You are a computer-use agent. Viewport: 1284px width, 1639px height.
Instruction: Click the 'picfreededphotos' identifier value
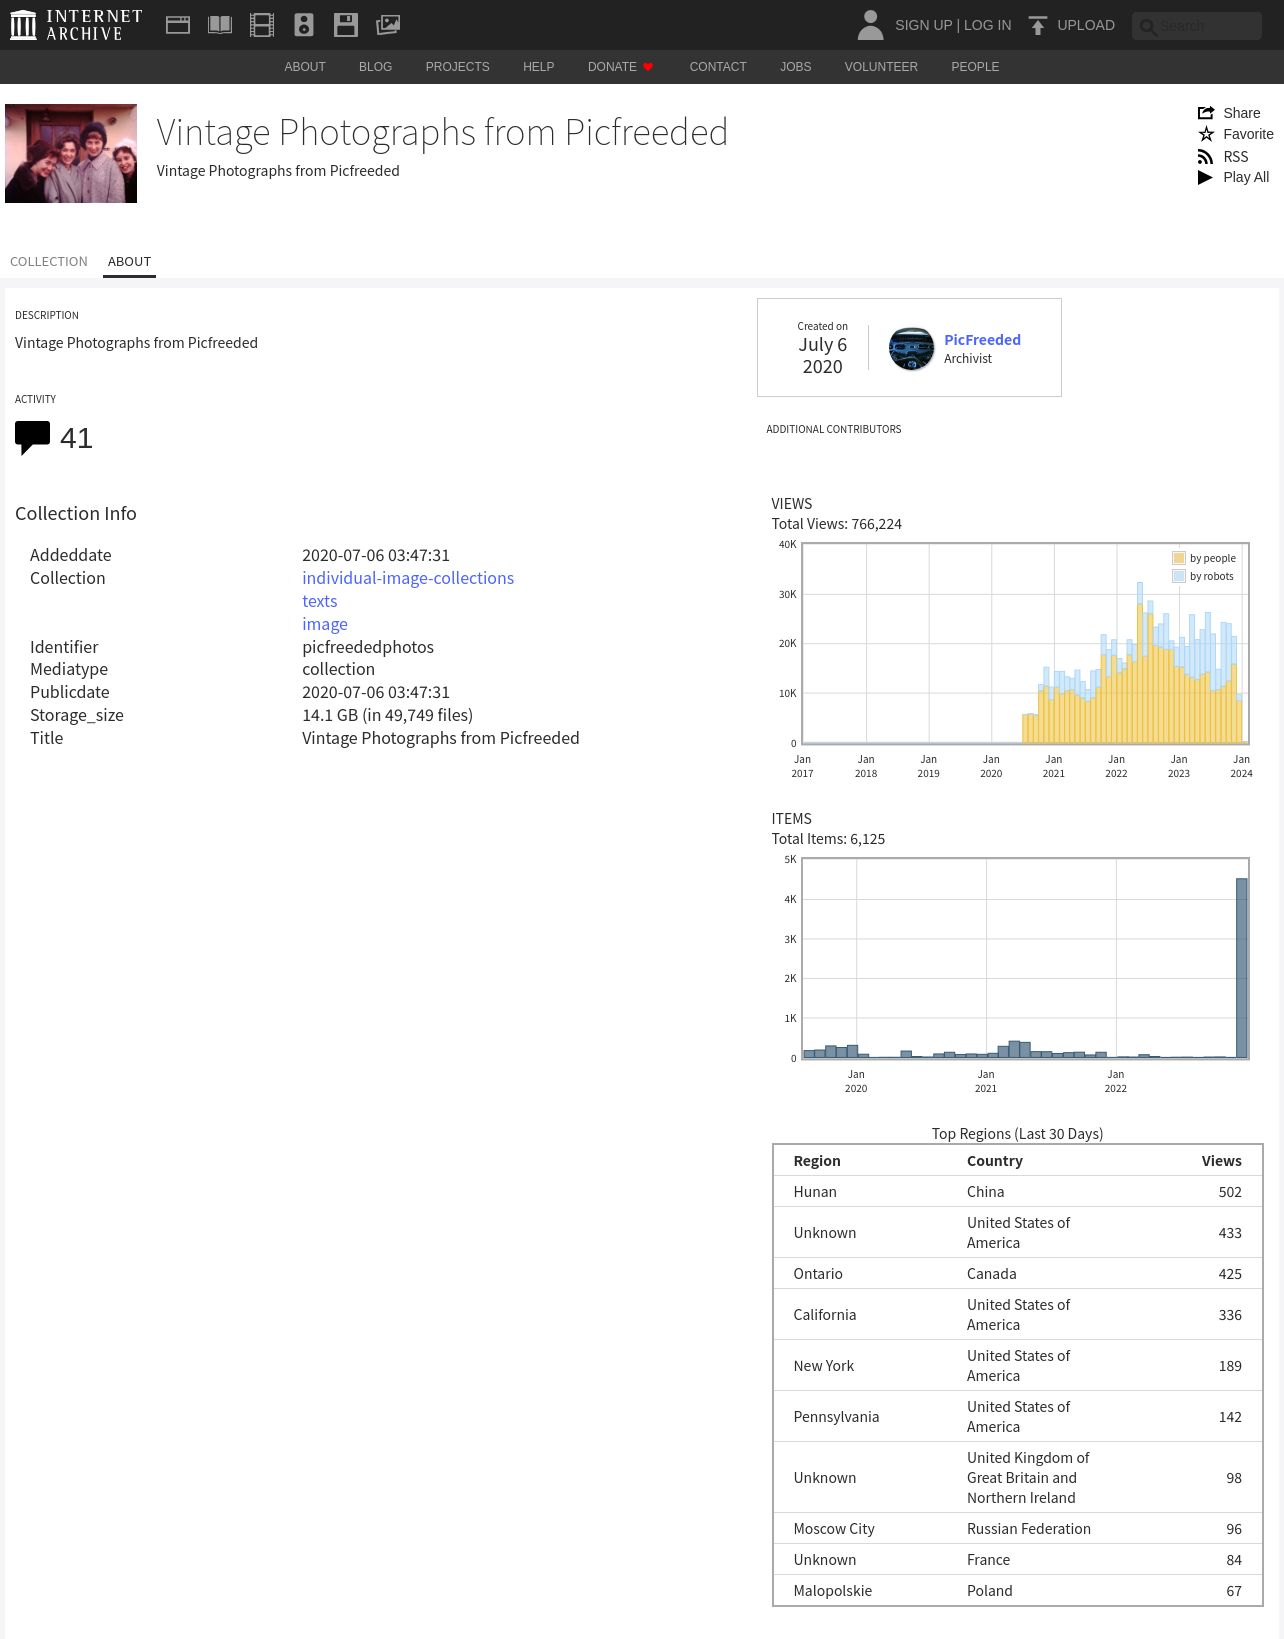tap(368, 647)
